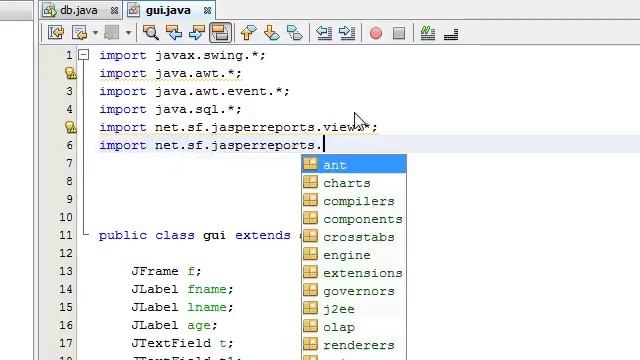
Task: Click the Back navigation icon
Action: pyautogui.click(x=80, y=33)
